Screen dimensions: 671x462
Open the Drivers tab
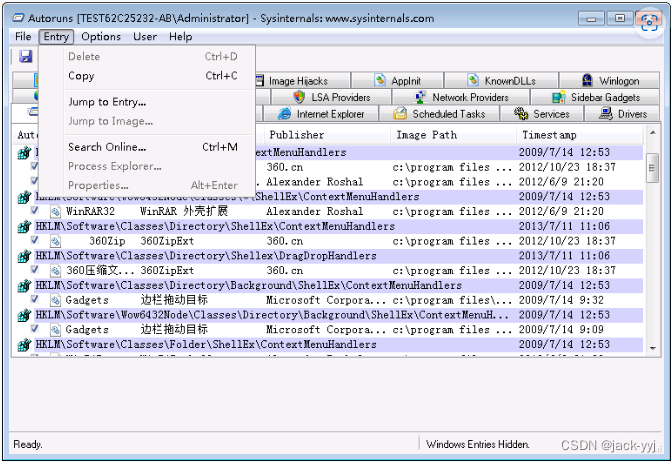click(x=622, y=114)
